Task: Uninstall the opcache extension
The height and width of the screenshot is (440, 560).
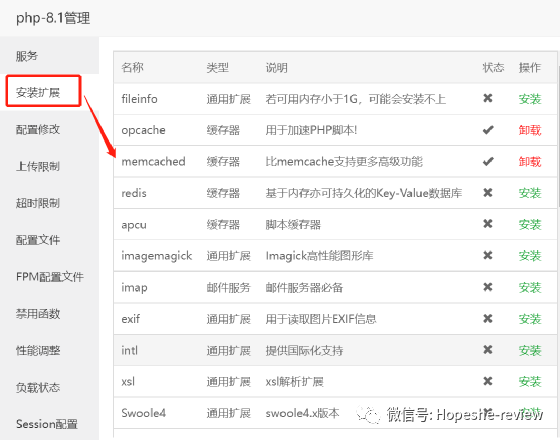Action: pyautogui.click(x=530, y=130)
